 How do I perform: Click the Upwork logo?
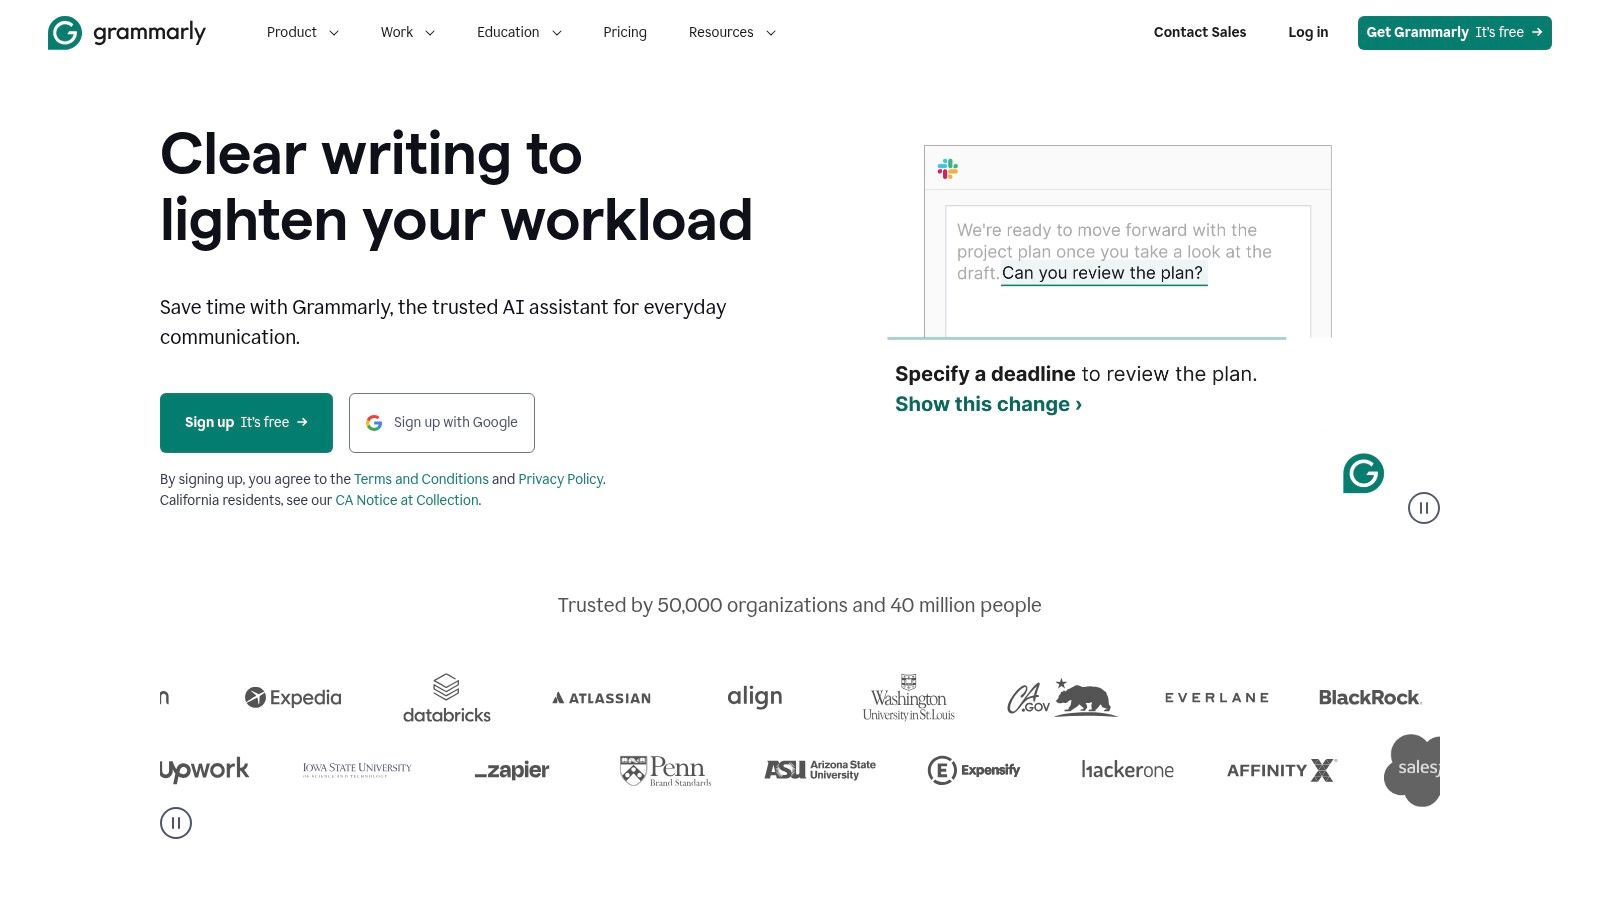pyautogui.click(x=204, y=770)
